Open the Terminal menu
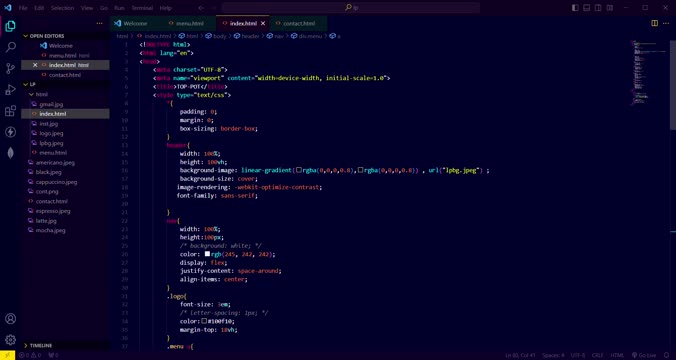This screenshot has width=676, height=360. [x=142, y=8]
